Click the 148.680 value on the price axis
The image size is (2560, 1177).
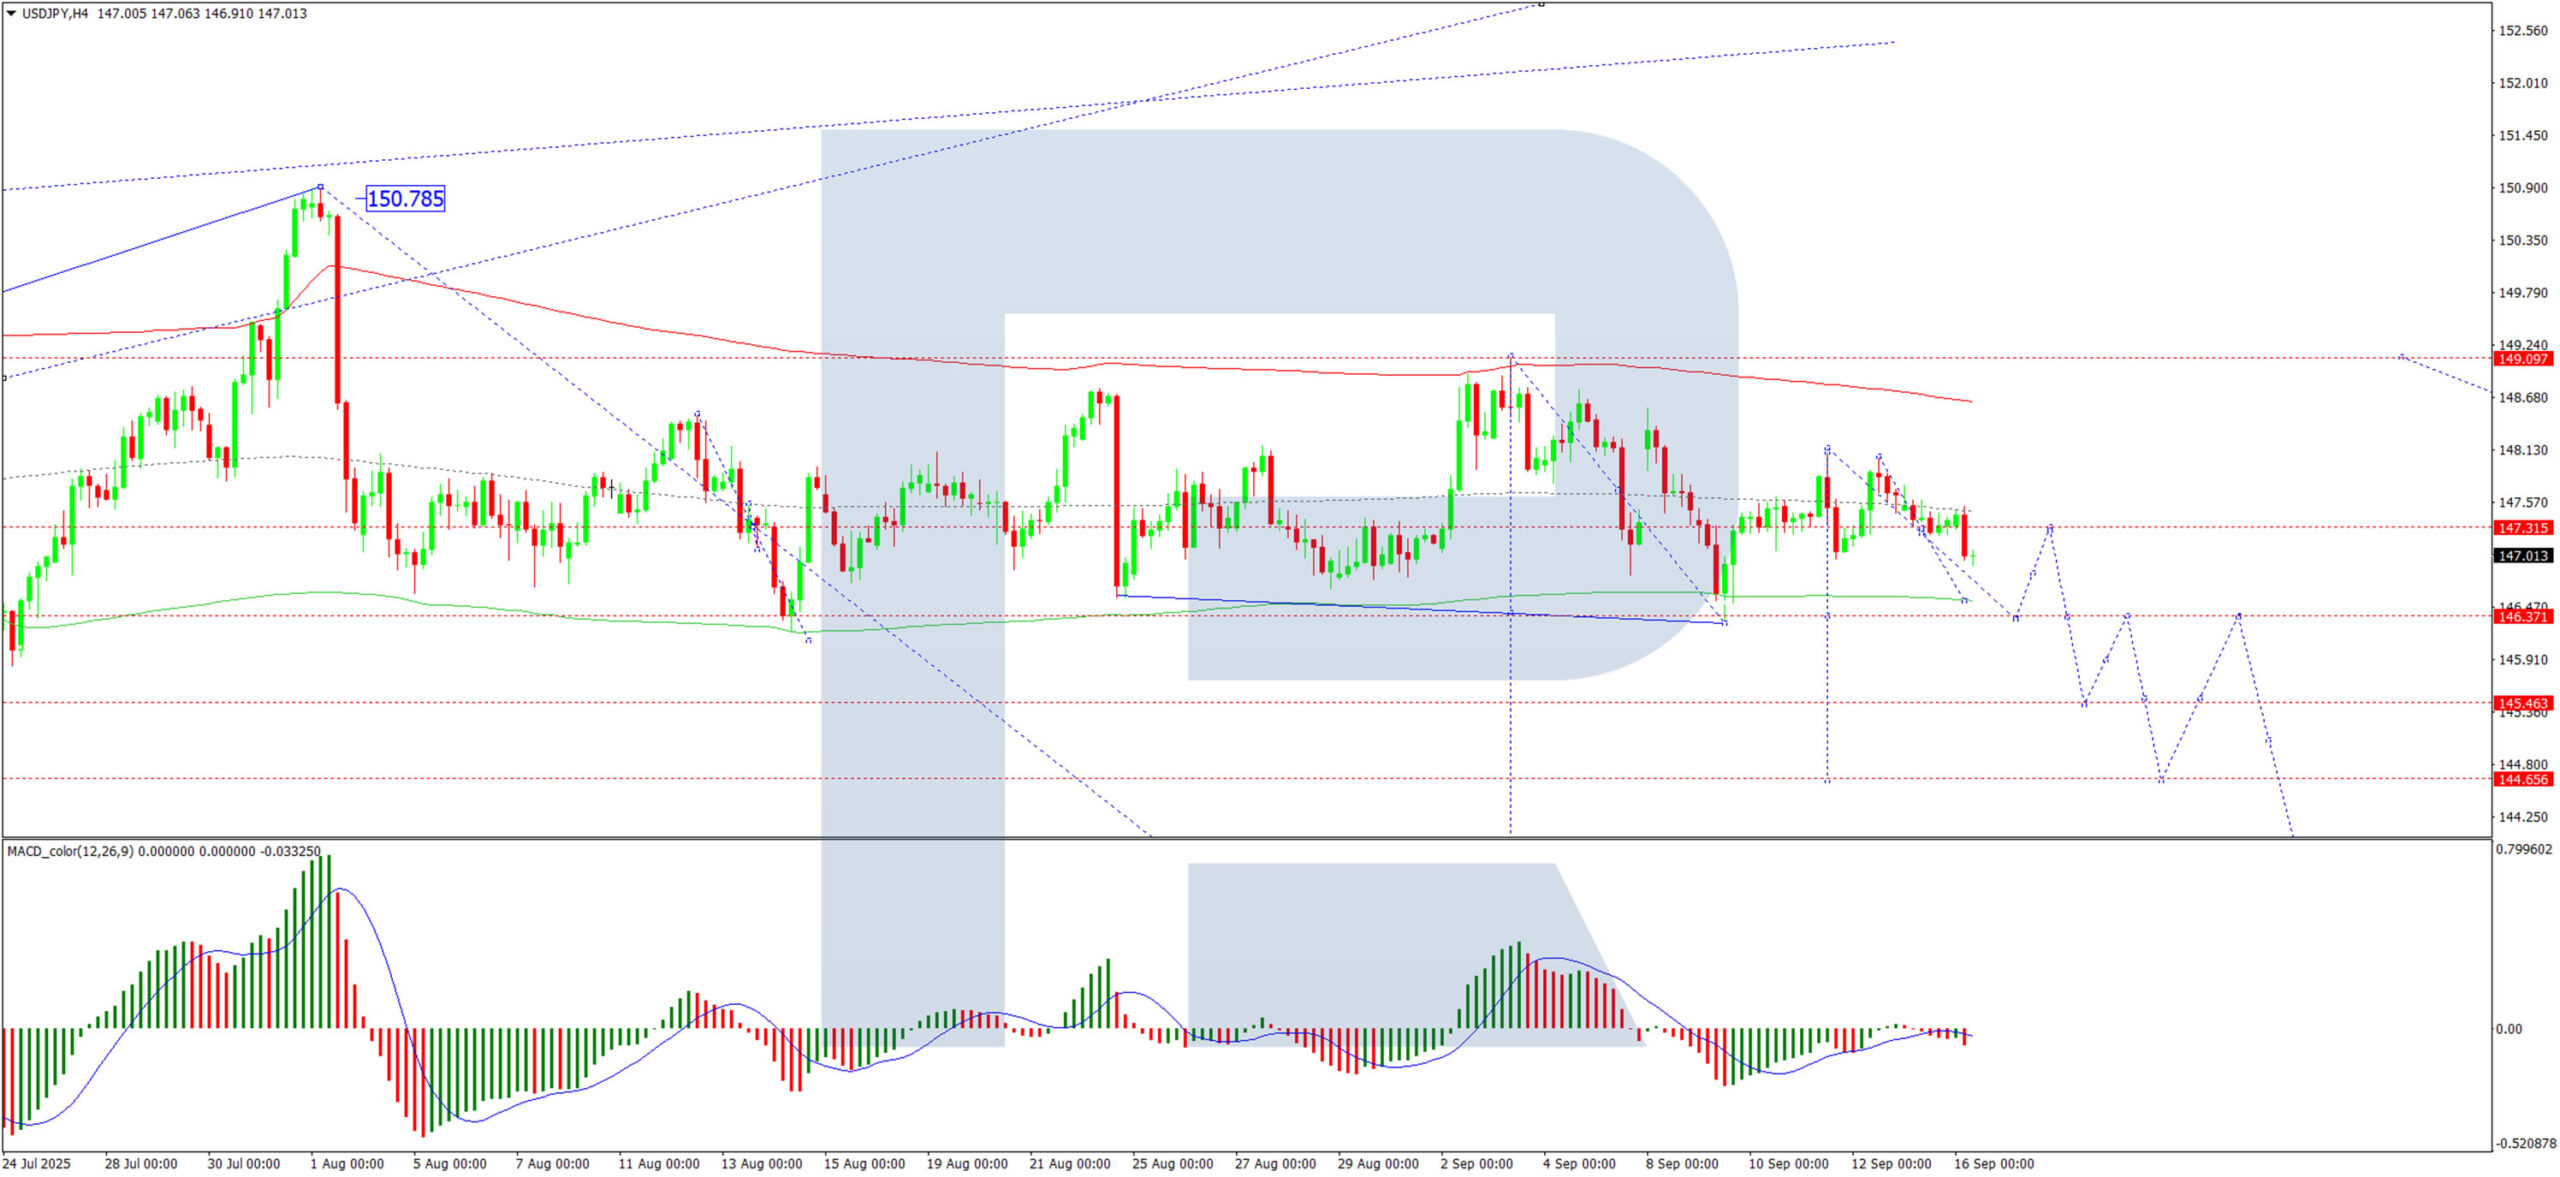click(x=2523, y=398)
